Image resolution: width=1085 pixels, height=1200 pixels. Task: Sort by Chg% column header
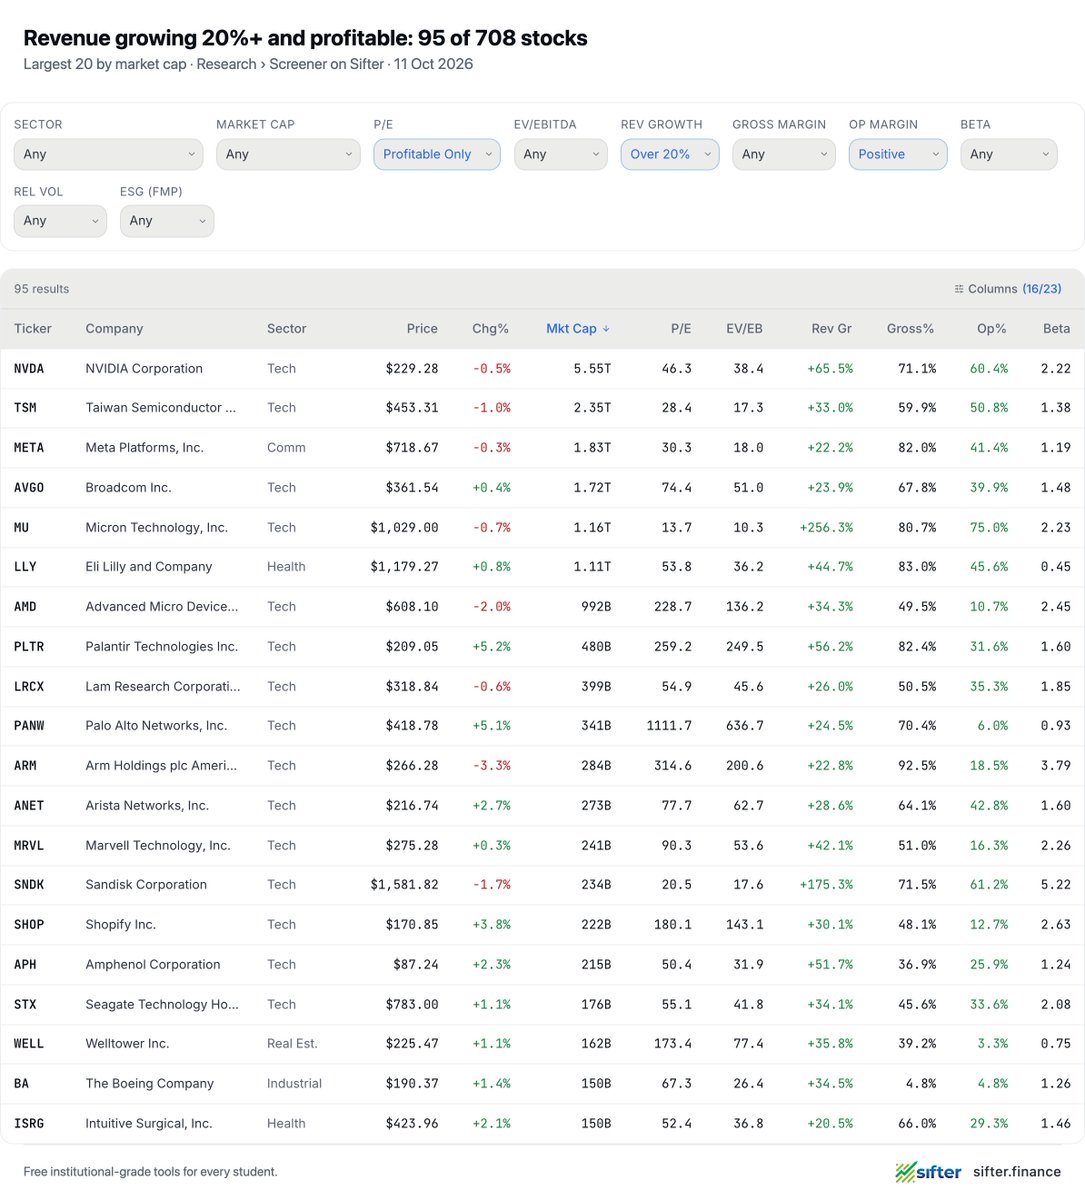(490, 328)
